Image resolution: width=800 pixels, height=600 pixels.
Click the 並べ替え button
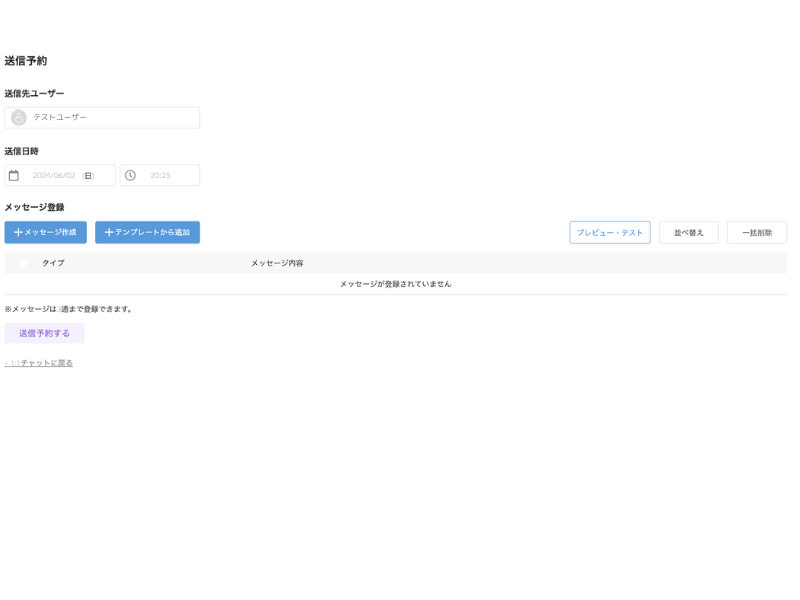[x=689, y=232]
